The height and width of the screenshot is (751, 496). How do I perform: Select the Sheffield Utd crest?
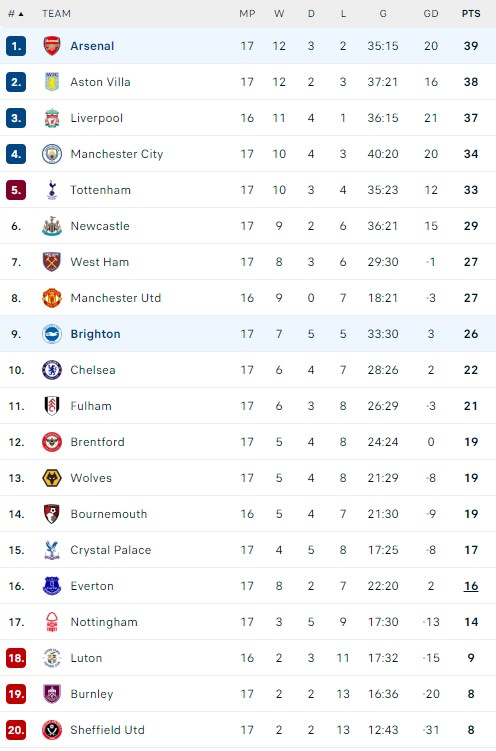point(52,729)
